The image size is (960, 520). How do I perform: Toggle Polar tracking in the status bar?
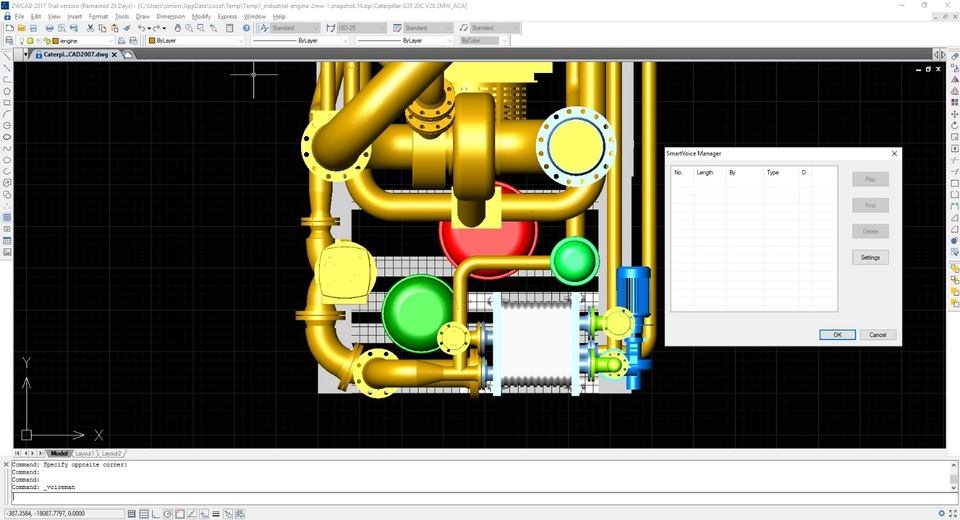click(x=168, y=514)
